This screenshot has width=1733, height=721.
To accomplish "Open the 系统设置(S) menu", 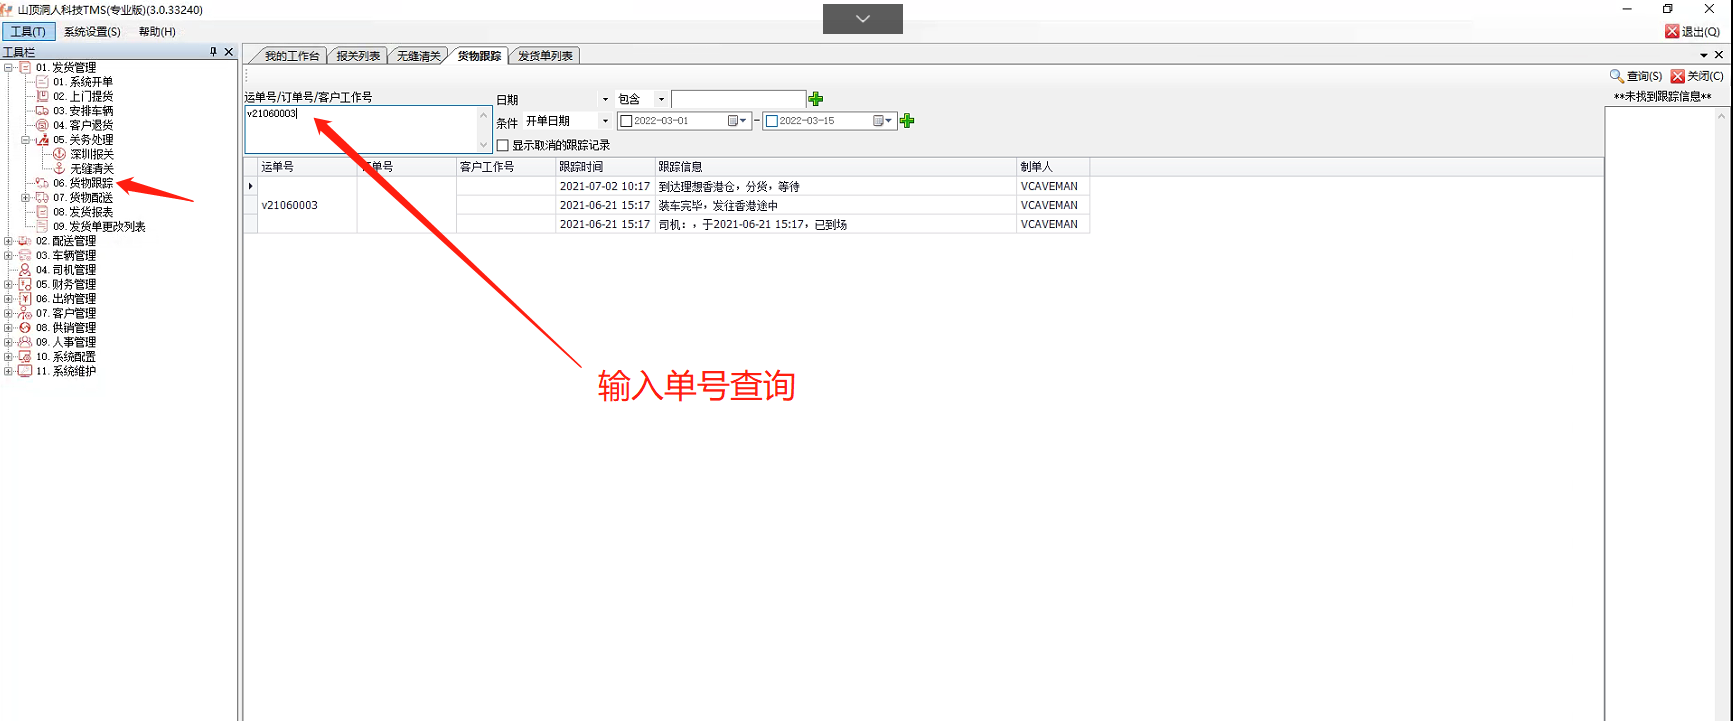I will click(x=92, y=32).
